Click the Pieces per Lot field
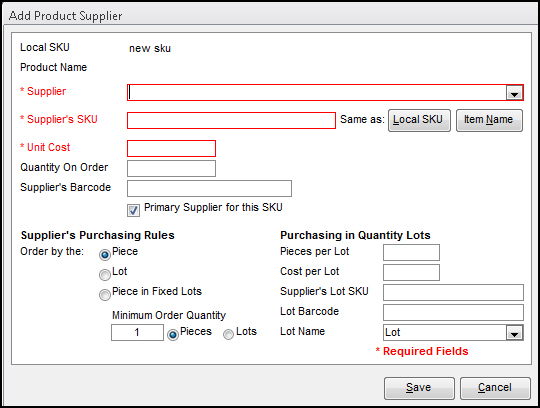Viewport: 540px width, 408px height. (x=411, y=252)
